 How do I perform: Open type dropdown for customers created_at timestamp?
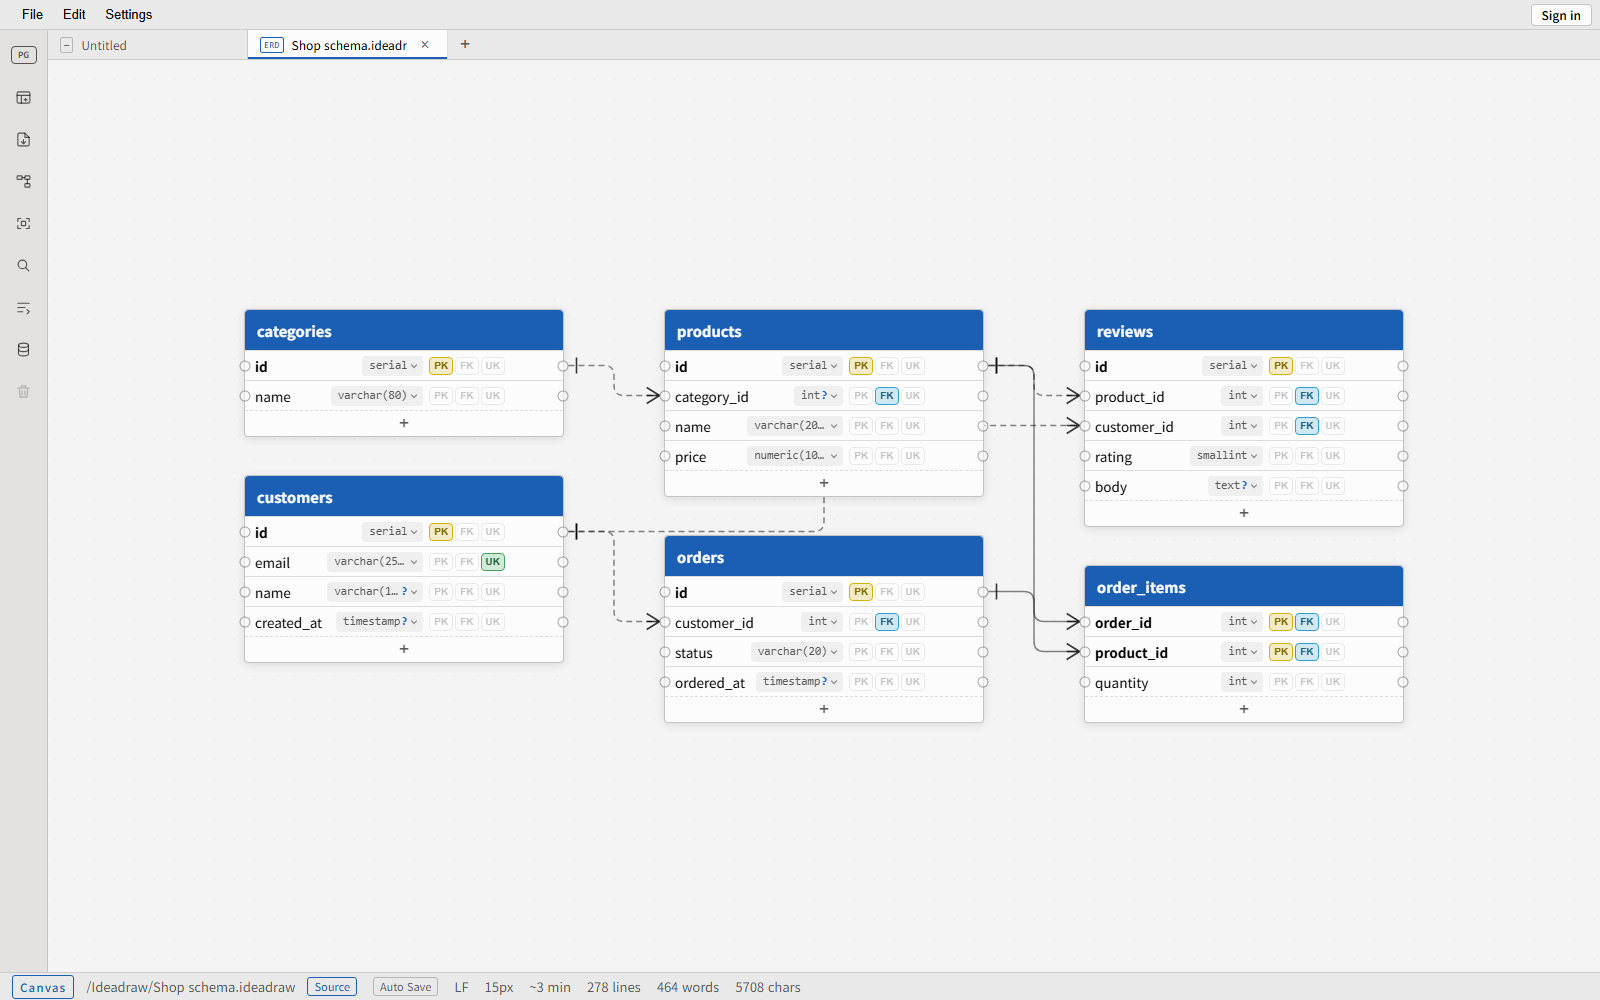380,622
